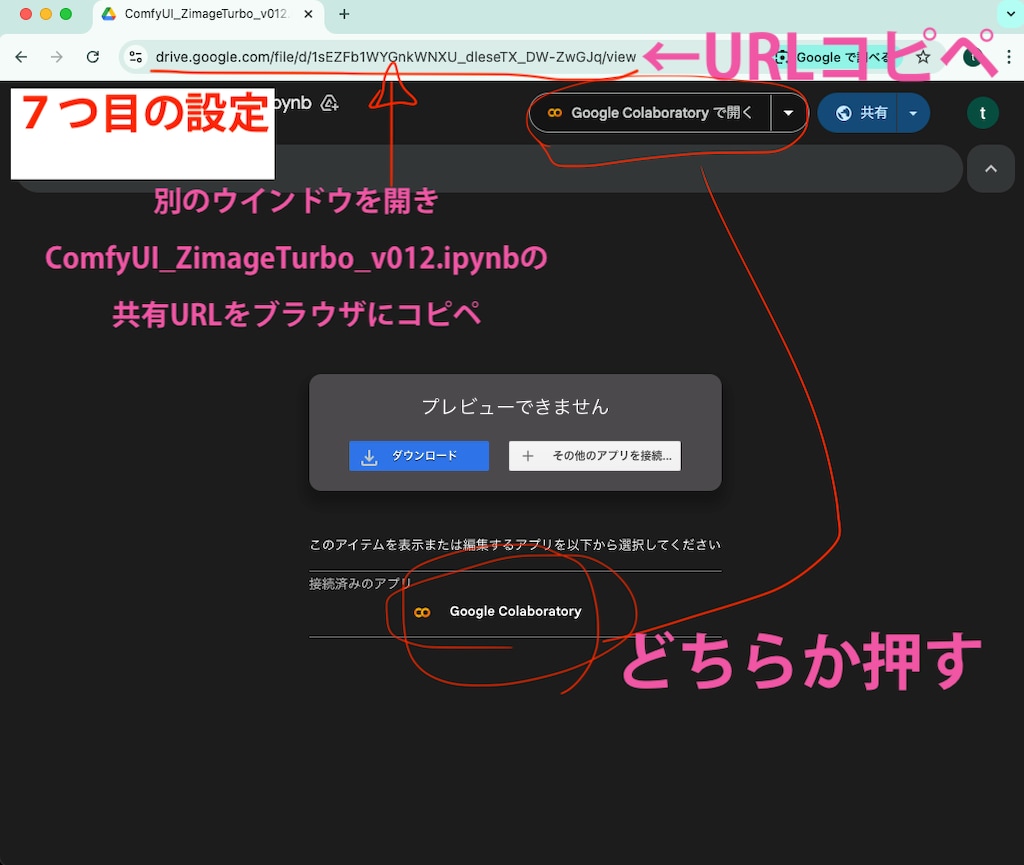
Task: Click the back navigation arrow
Action: [x=21, y=57]
